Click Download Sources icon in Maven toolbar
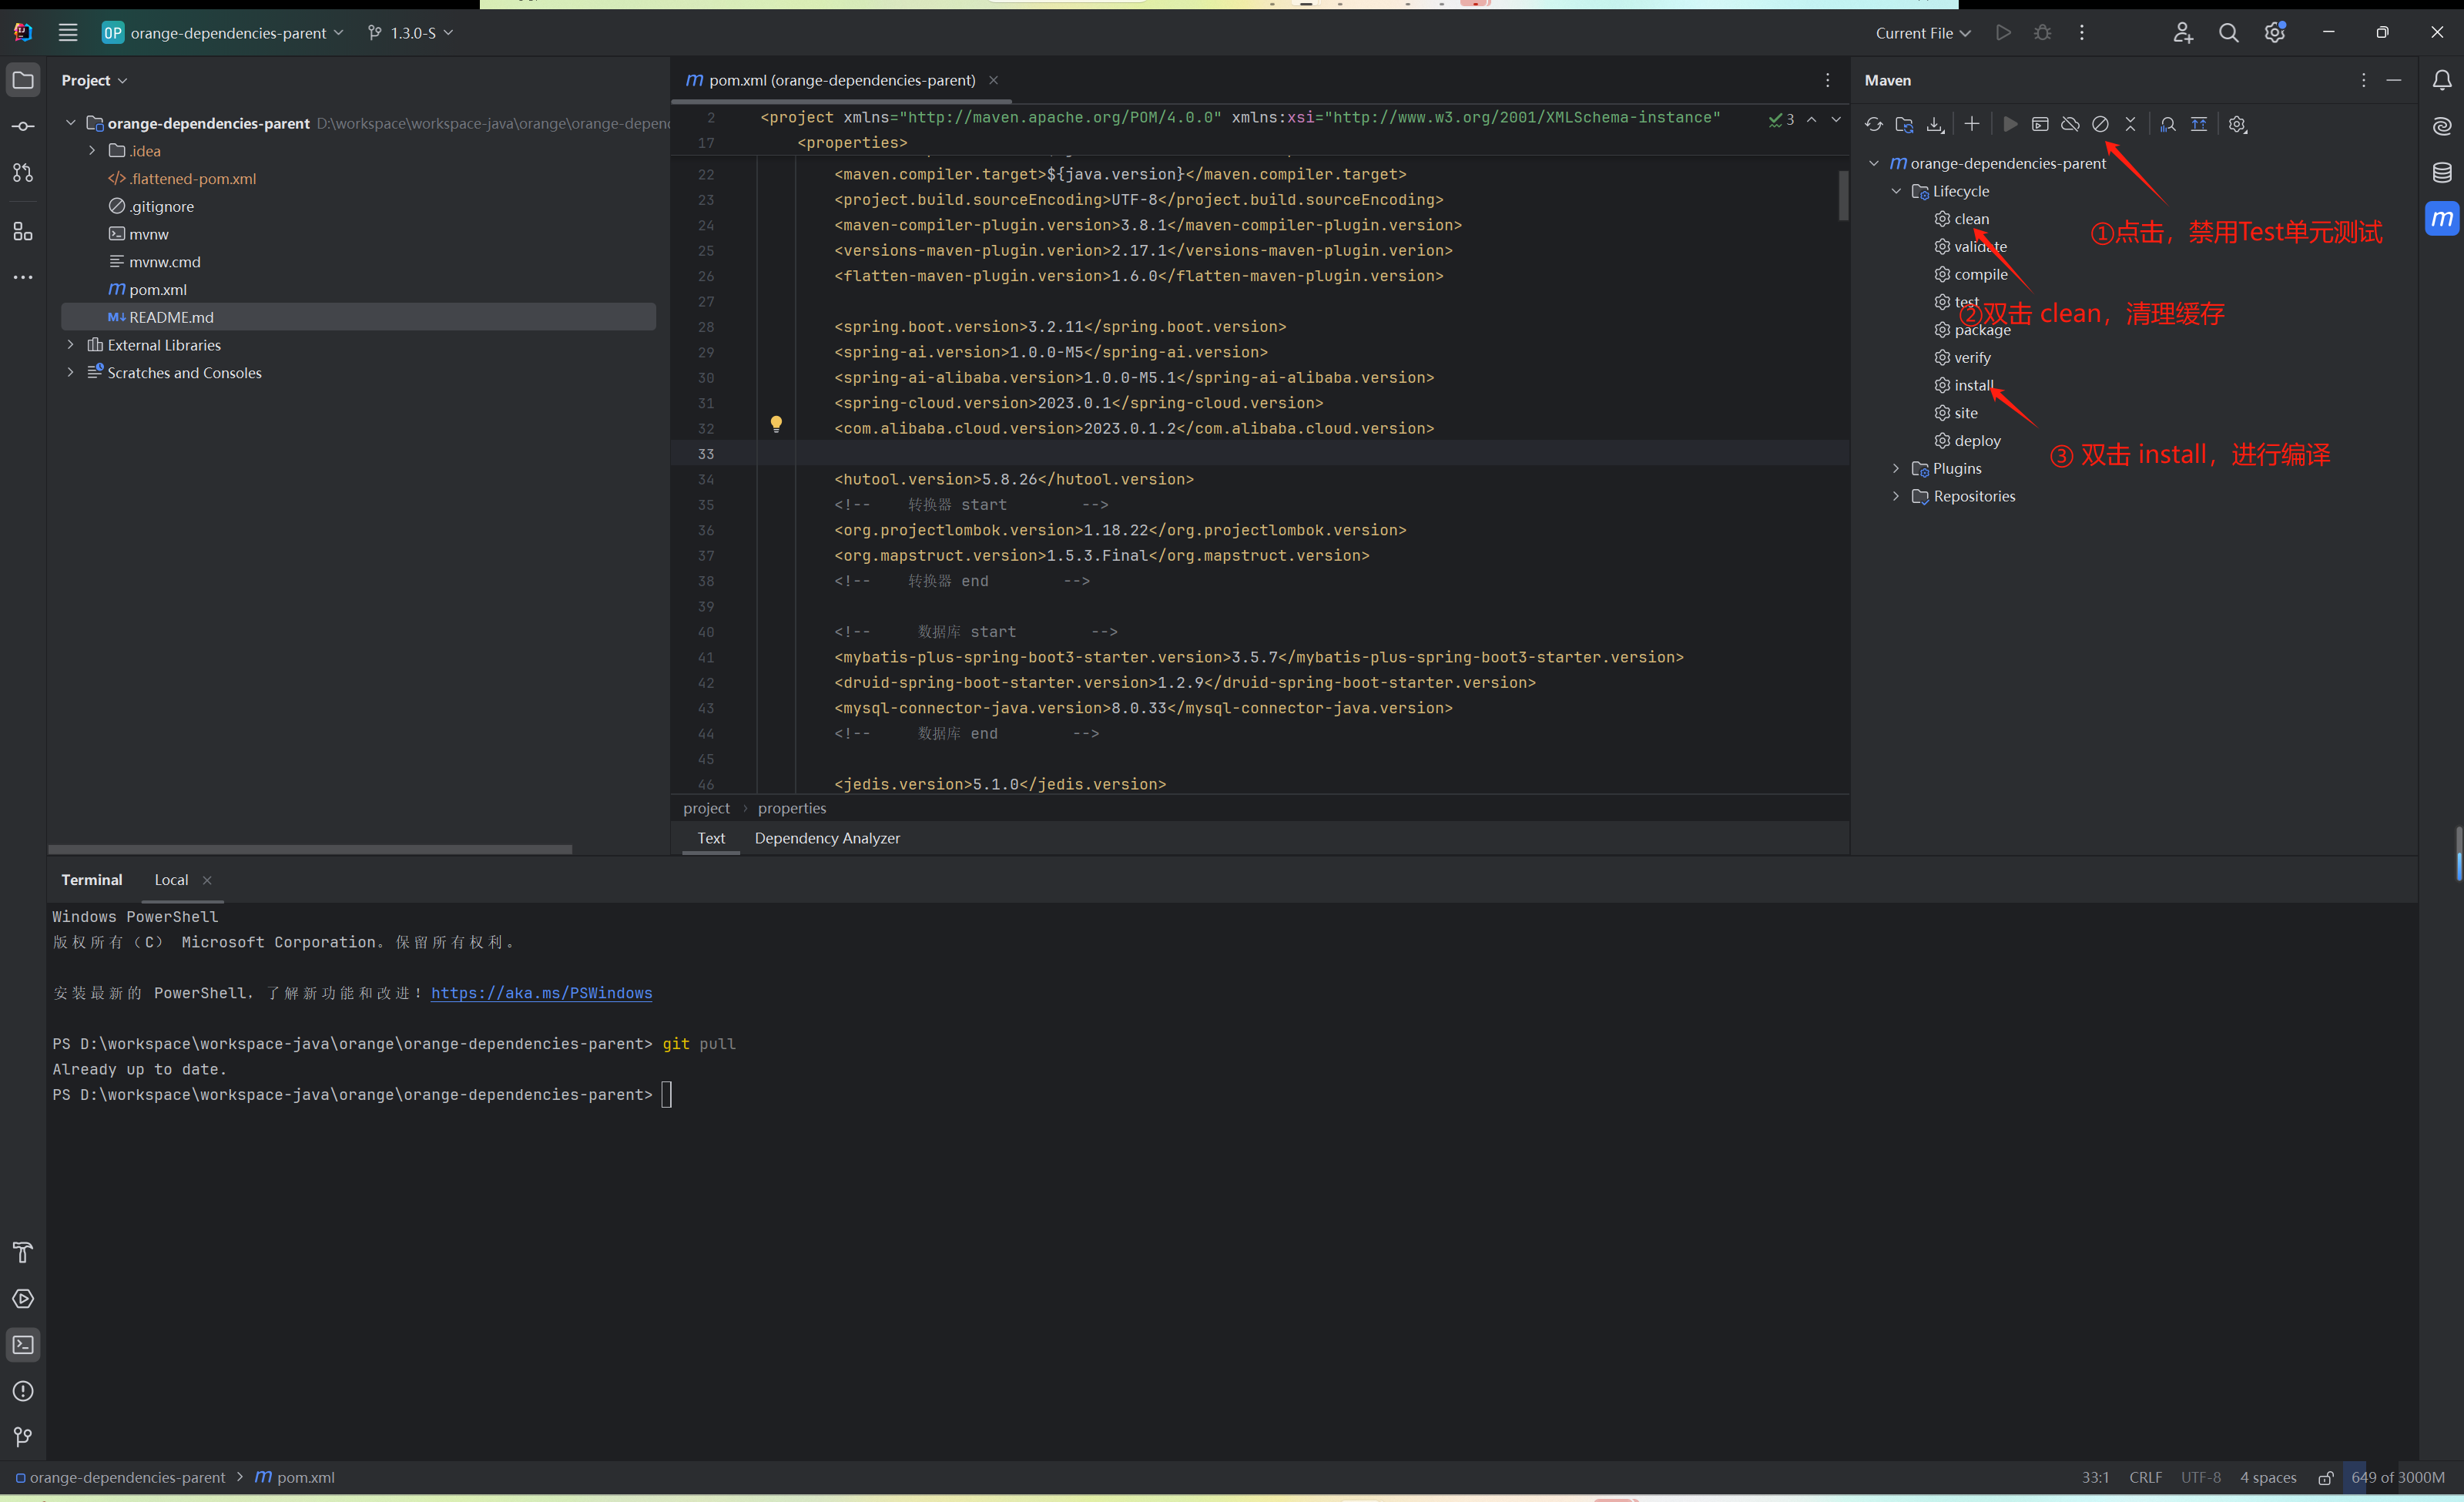2464x1502 pixels. click(x=1935, y=124)
